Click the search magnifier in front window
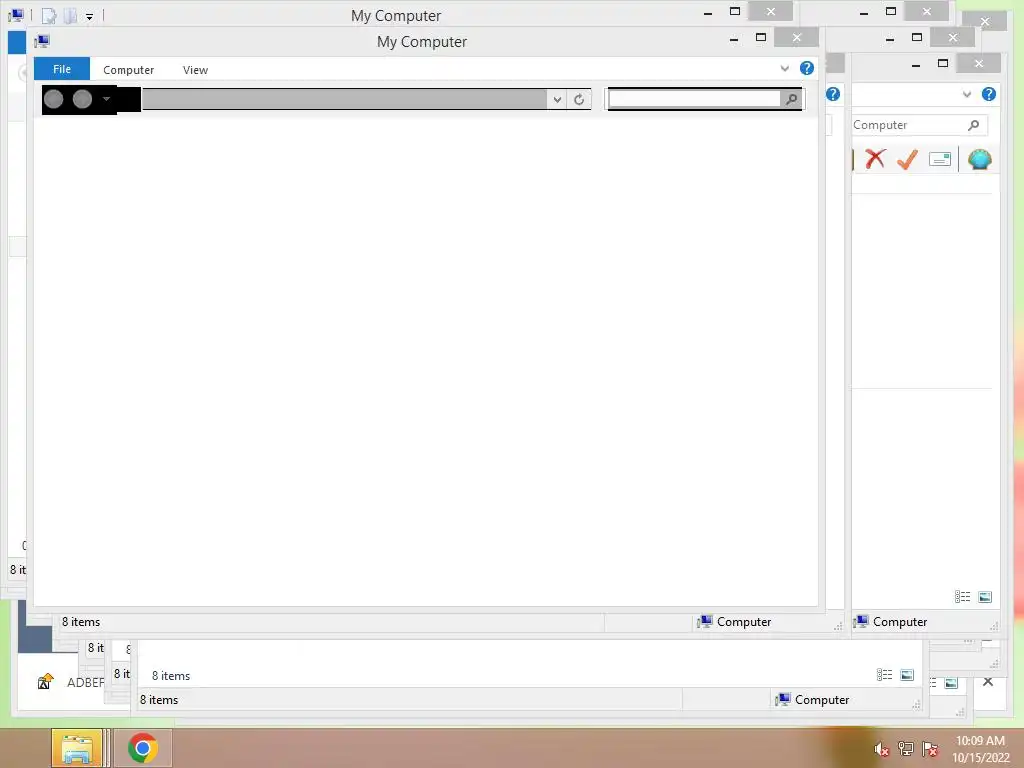The height and width of the screenshot is (768, 1024). point(791,99)
